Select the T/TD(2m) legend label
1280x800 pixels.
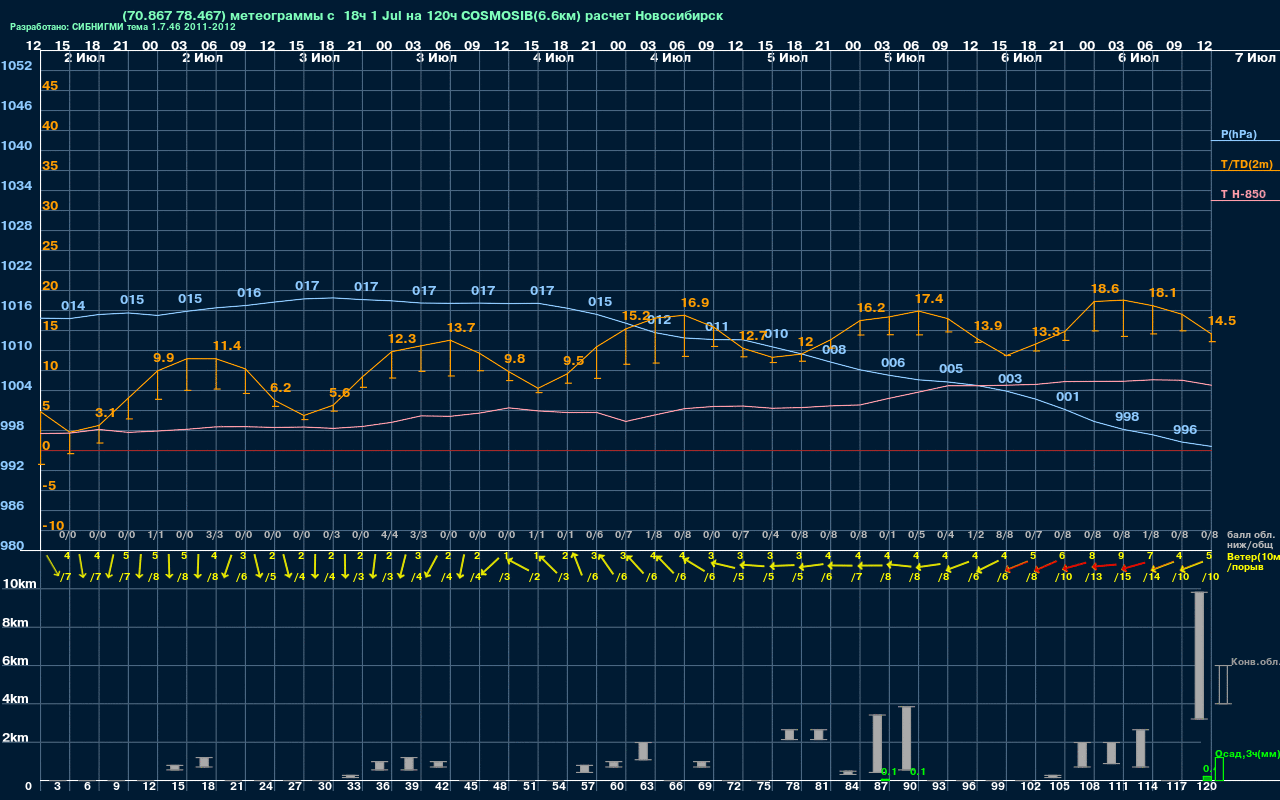1247,164
